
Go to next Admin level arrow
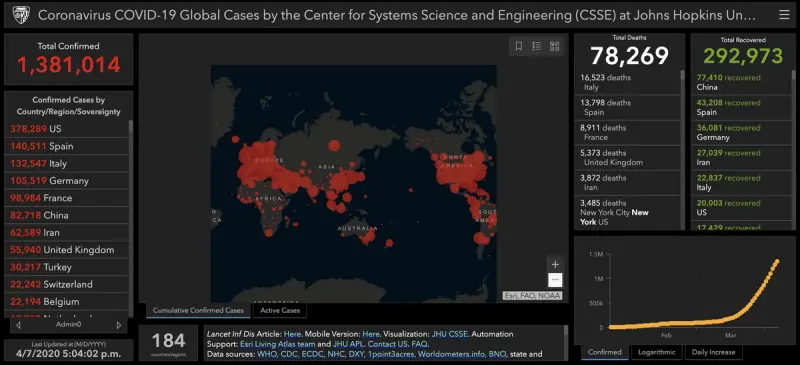[x=119, y=325]
